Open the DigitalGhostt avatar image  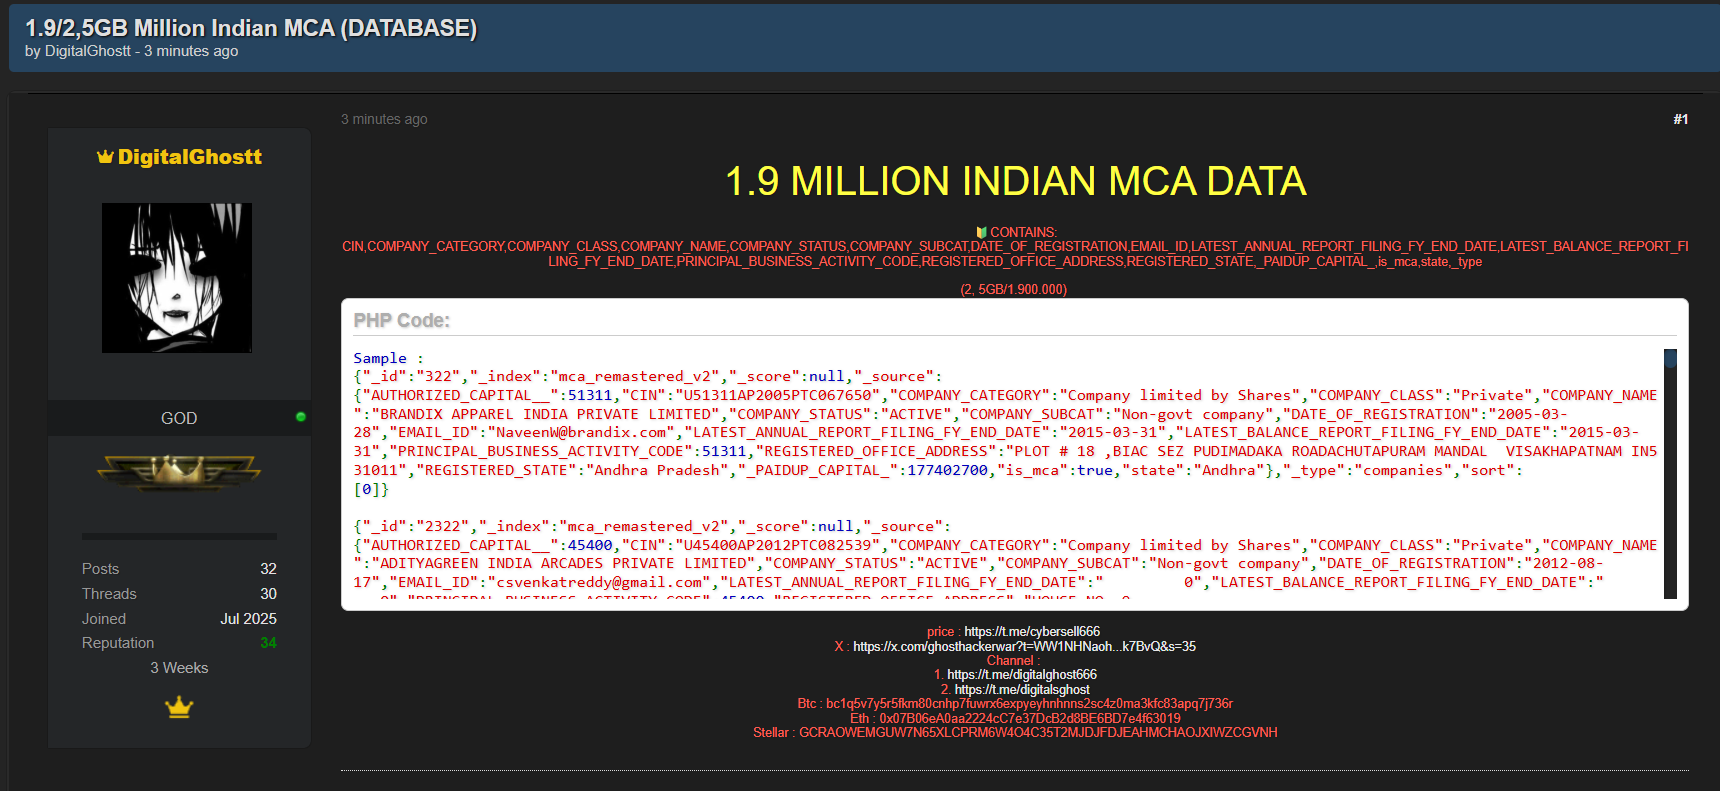pos(177,278)
